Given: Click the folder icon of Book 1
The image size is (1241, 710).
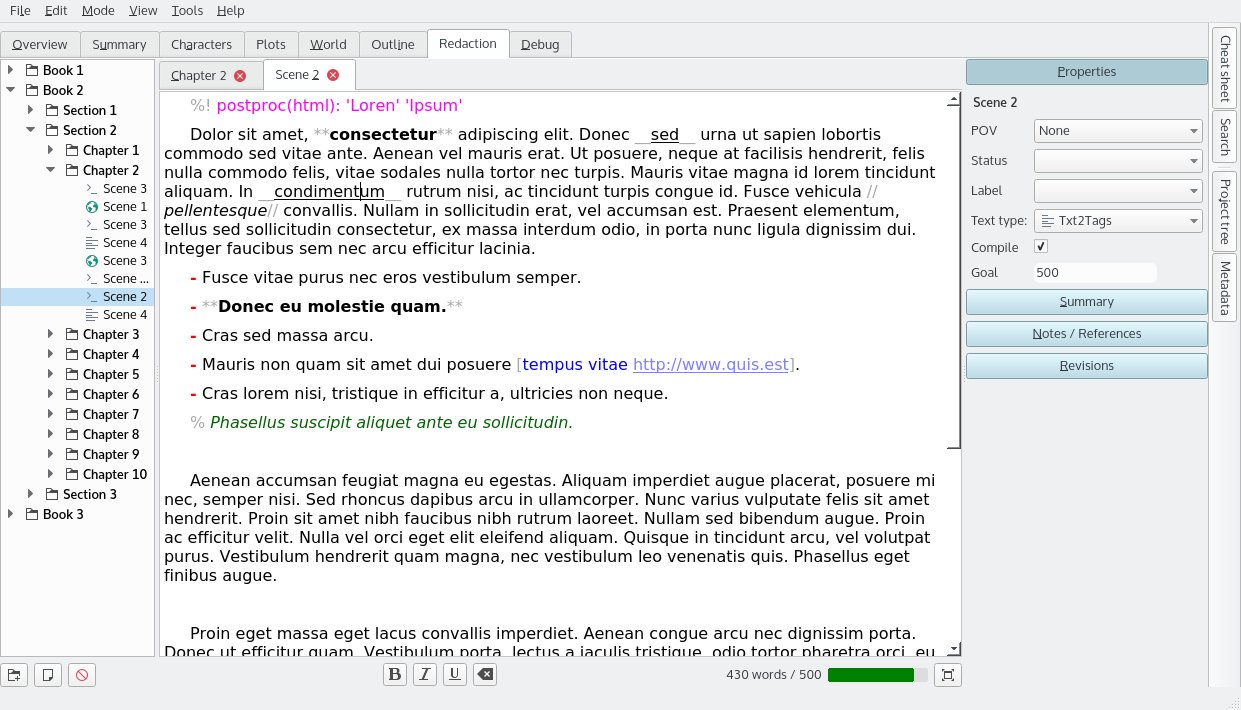Looking at the screenshot, I should tap(31, 71).
